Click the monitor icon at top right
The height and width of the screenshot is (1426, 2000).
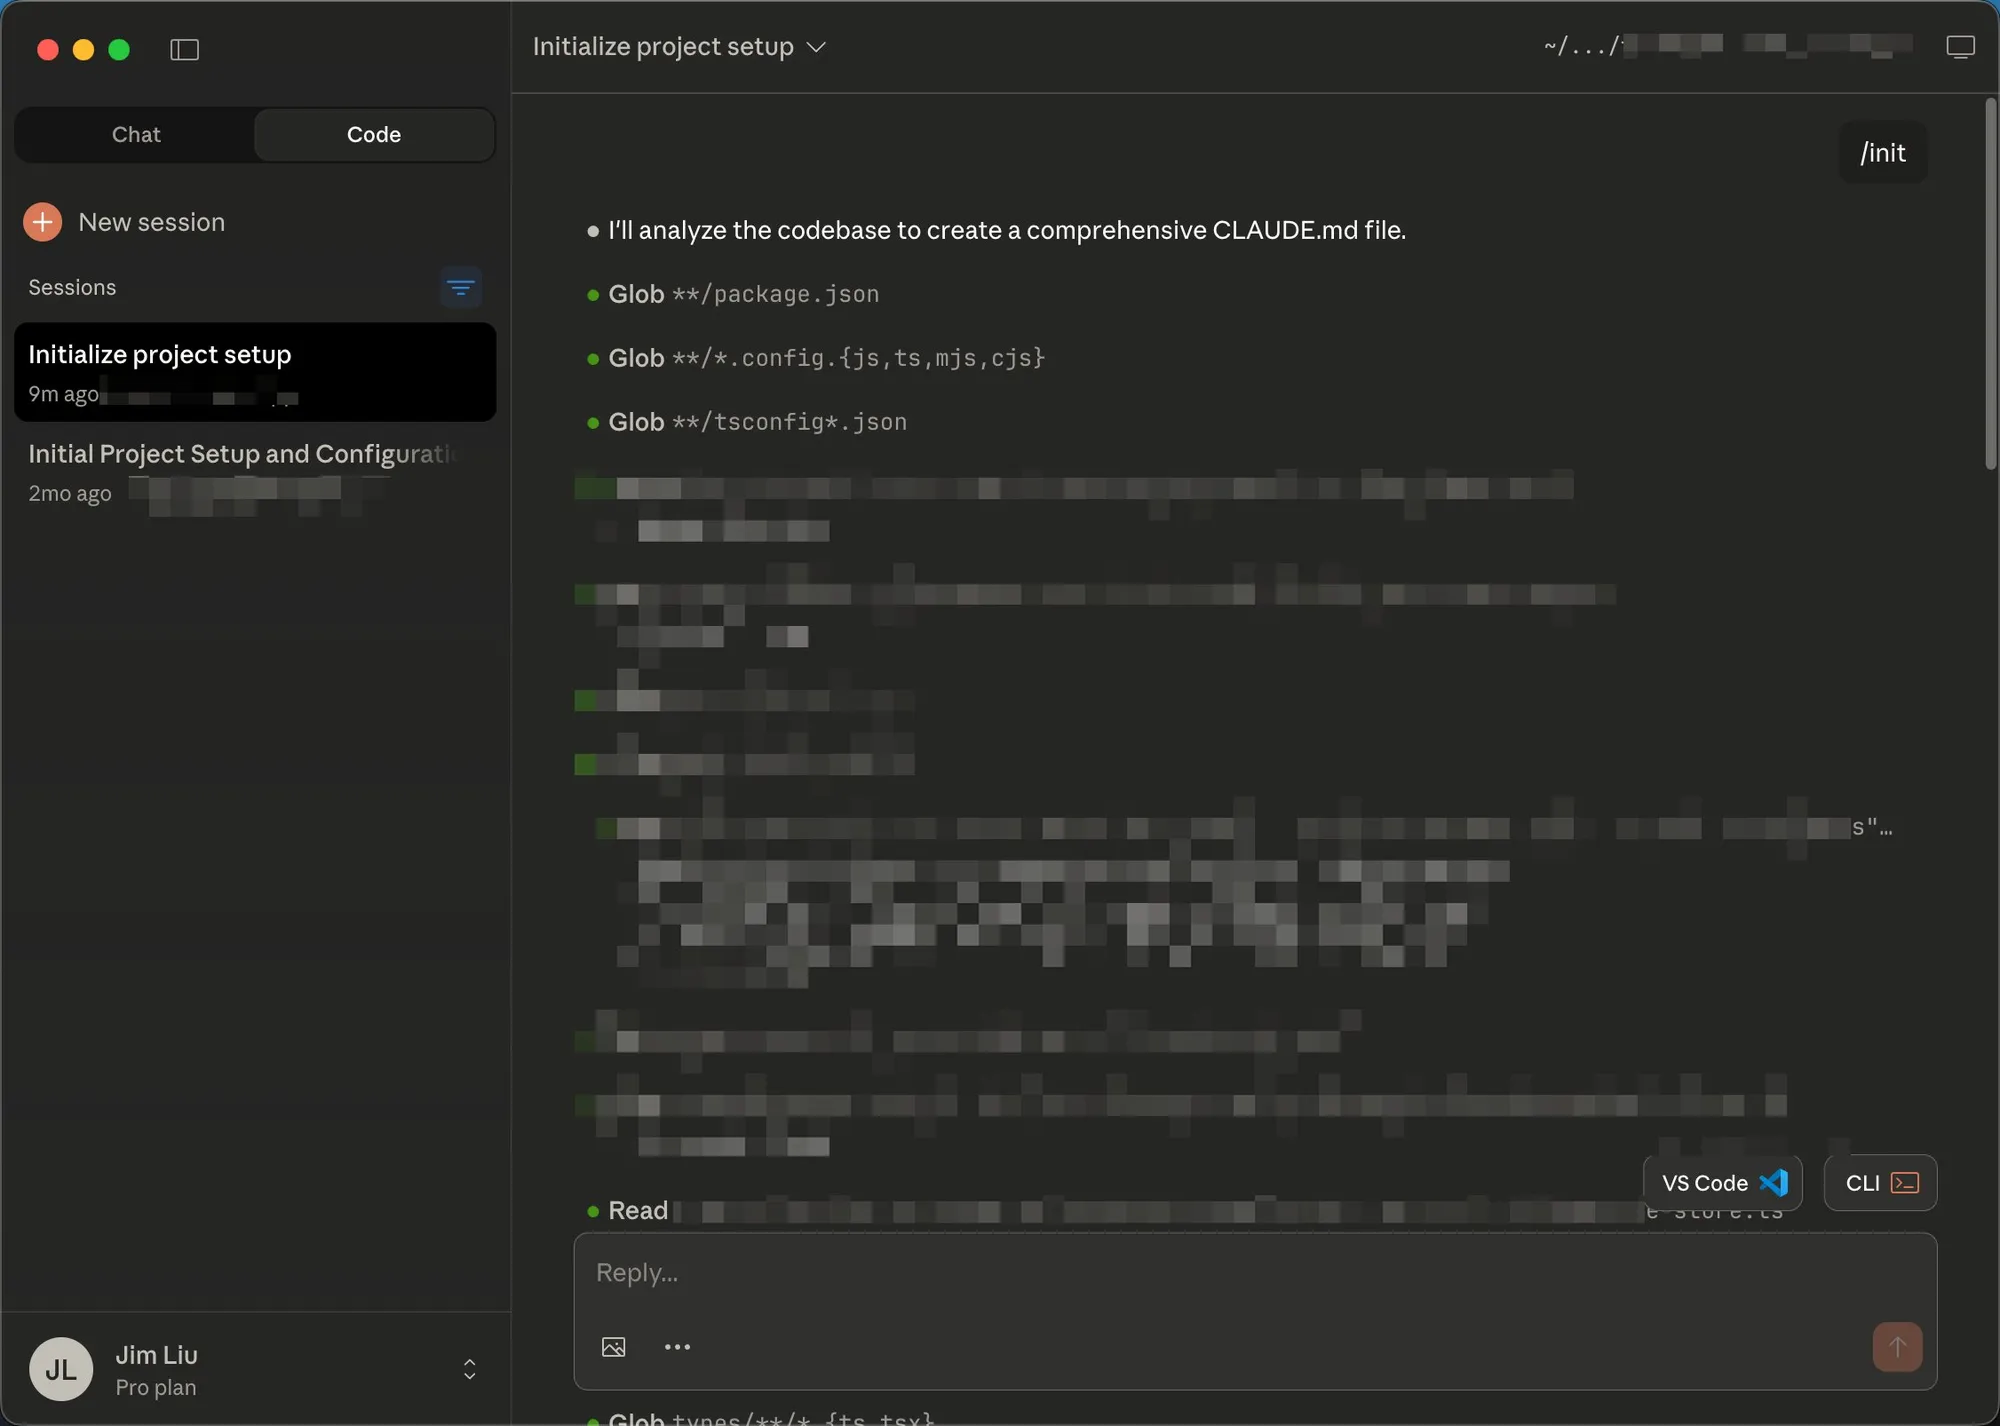click(1960, 47)
